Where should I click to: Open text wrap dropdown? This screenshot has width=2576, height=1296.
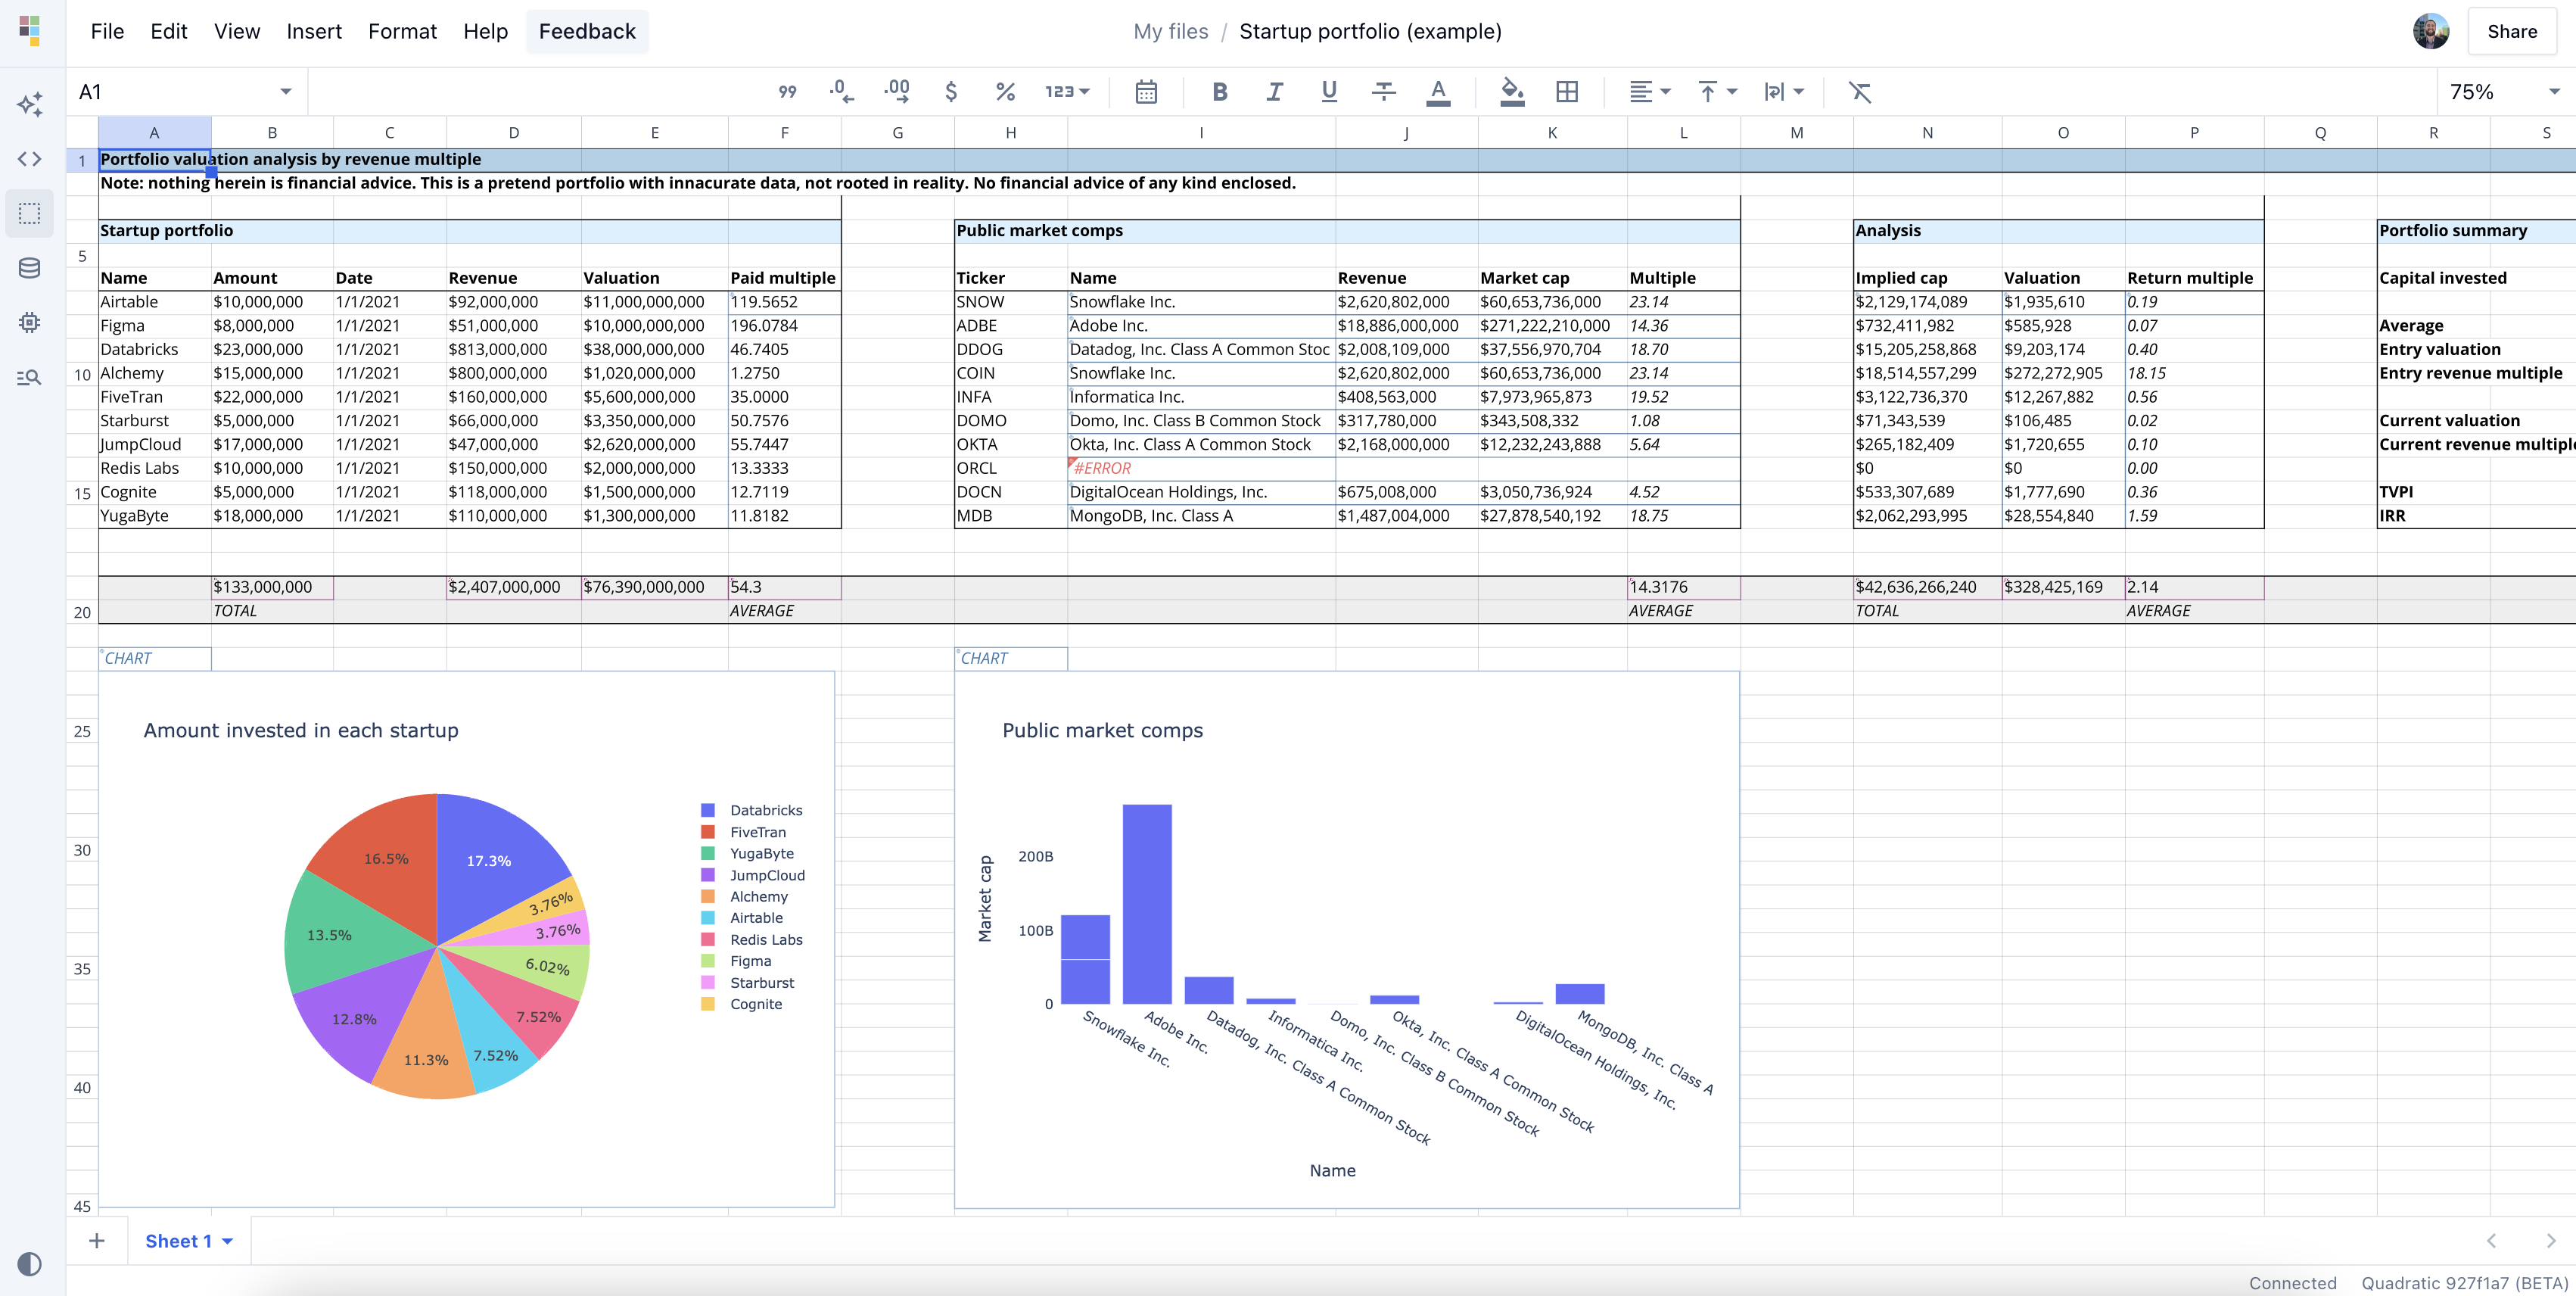[1784, 92]
